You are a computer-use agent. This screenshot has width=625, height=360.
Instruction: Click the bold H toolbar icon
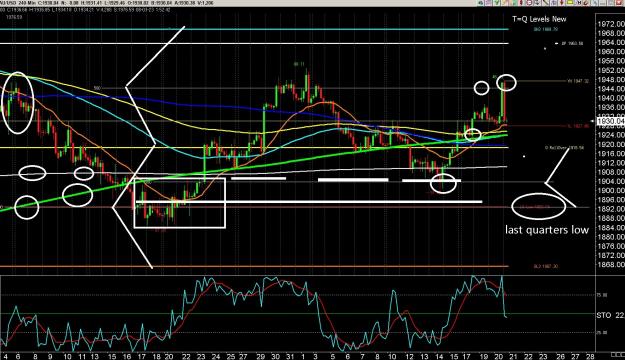pyautogui.click(x=580, y=2)
